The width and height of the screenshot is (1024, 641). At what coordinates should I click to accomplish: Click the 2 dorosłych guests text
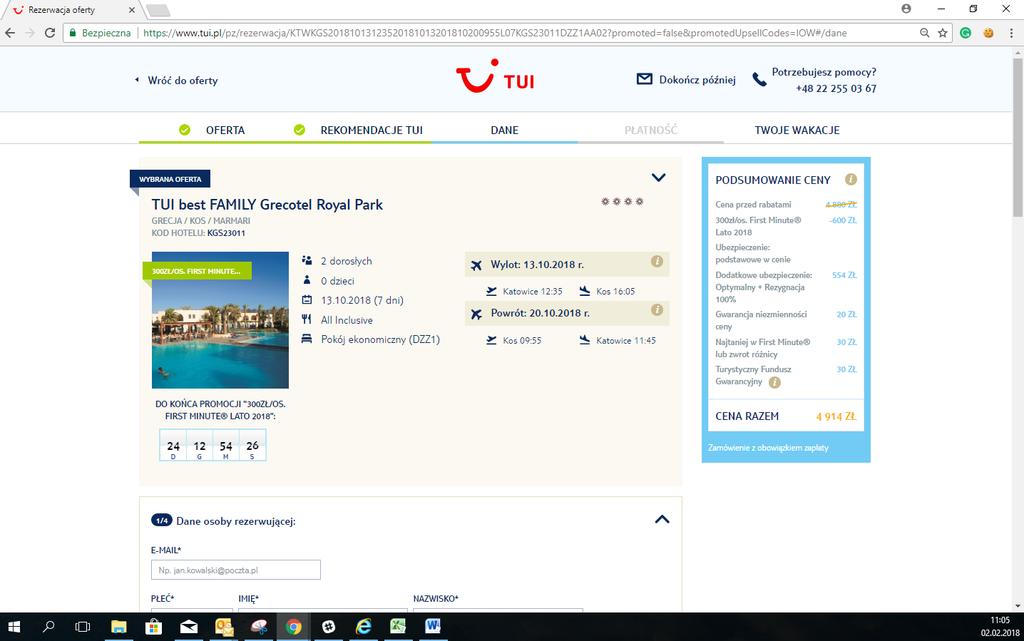point(346,261)
